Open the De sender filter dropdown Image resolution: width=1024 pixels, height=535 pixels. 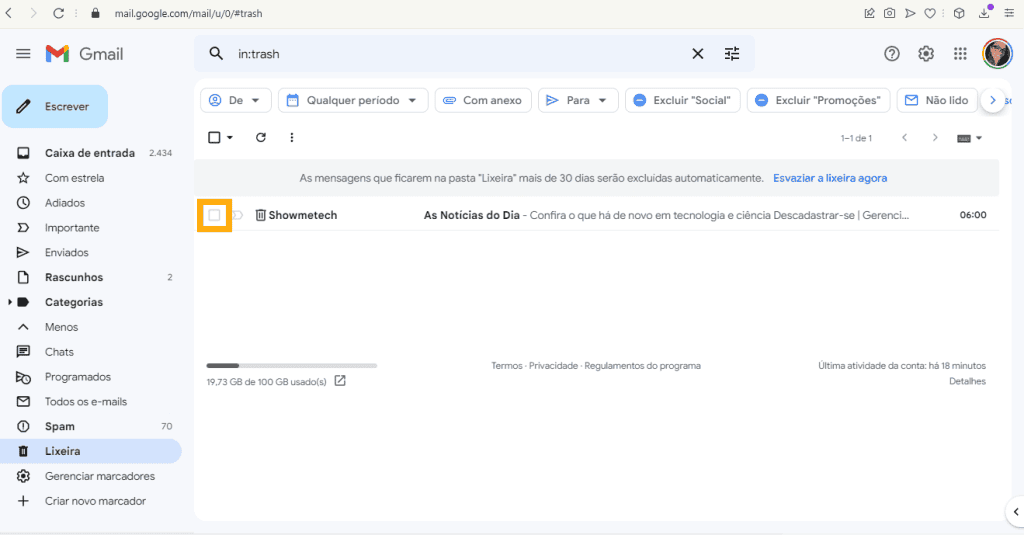(234, 100)
